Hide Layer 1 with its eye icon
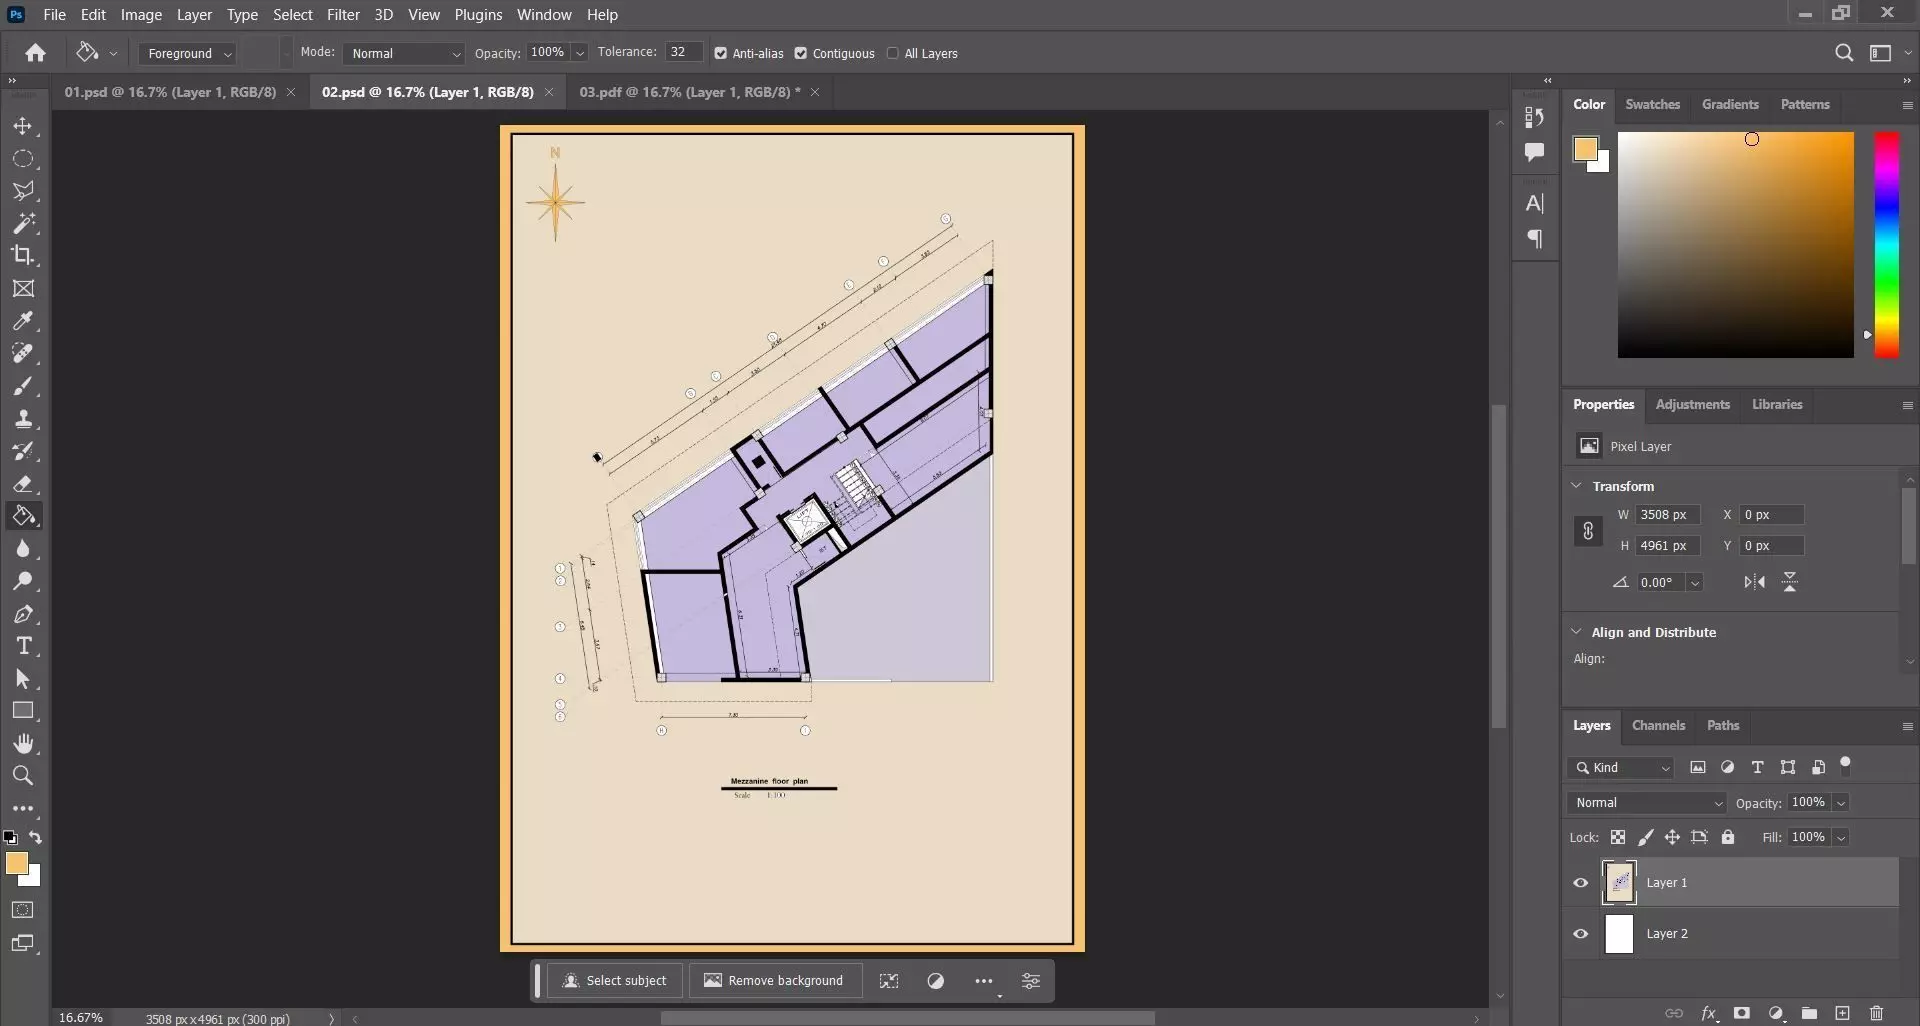Screen dimensions: 1920x1026 [x=1580, y=883]
